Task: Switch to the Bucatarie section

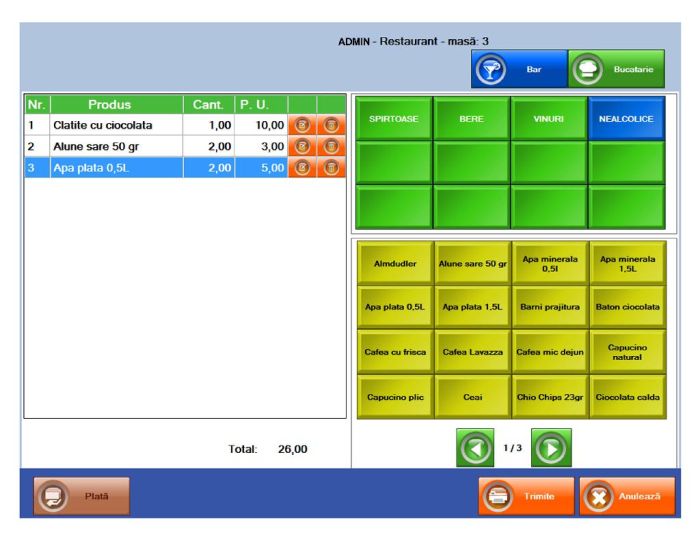Action: [x=617, y=70]
